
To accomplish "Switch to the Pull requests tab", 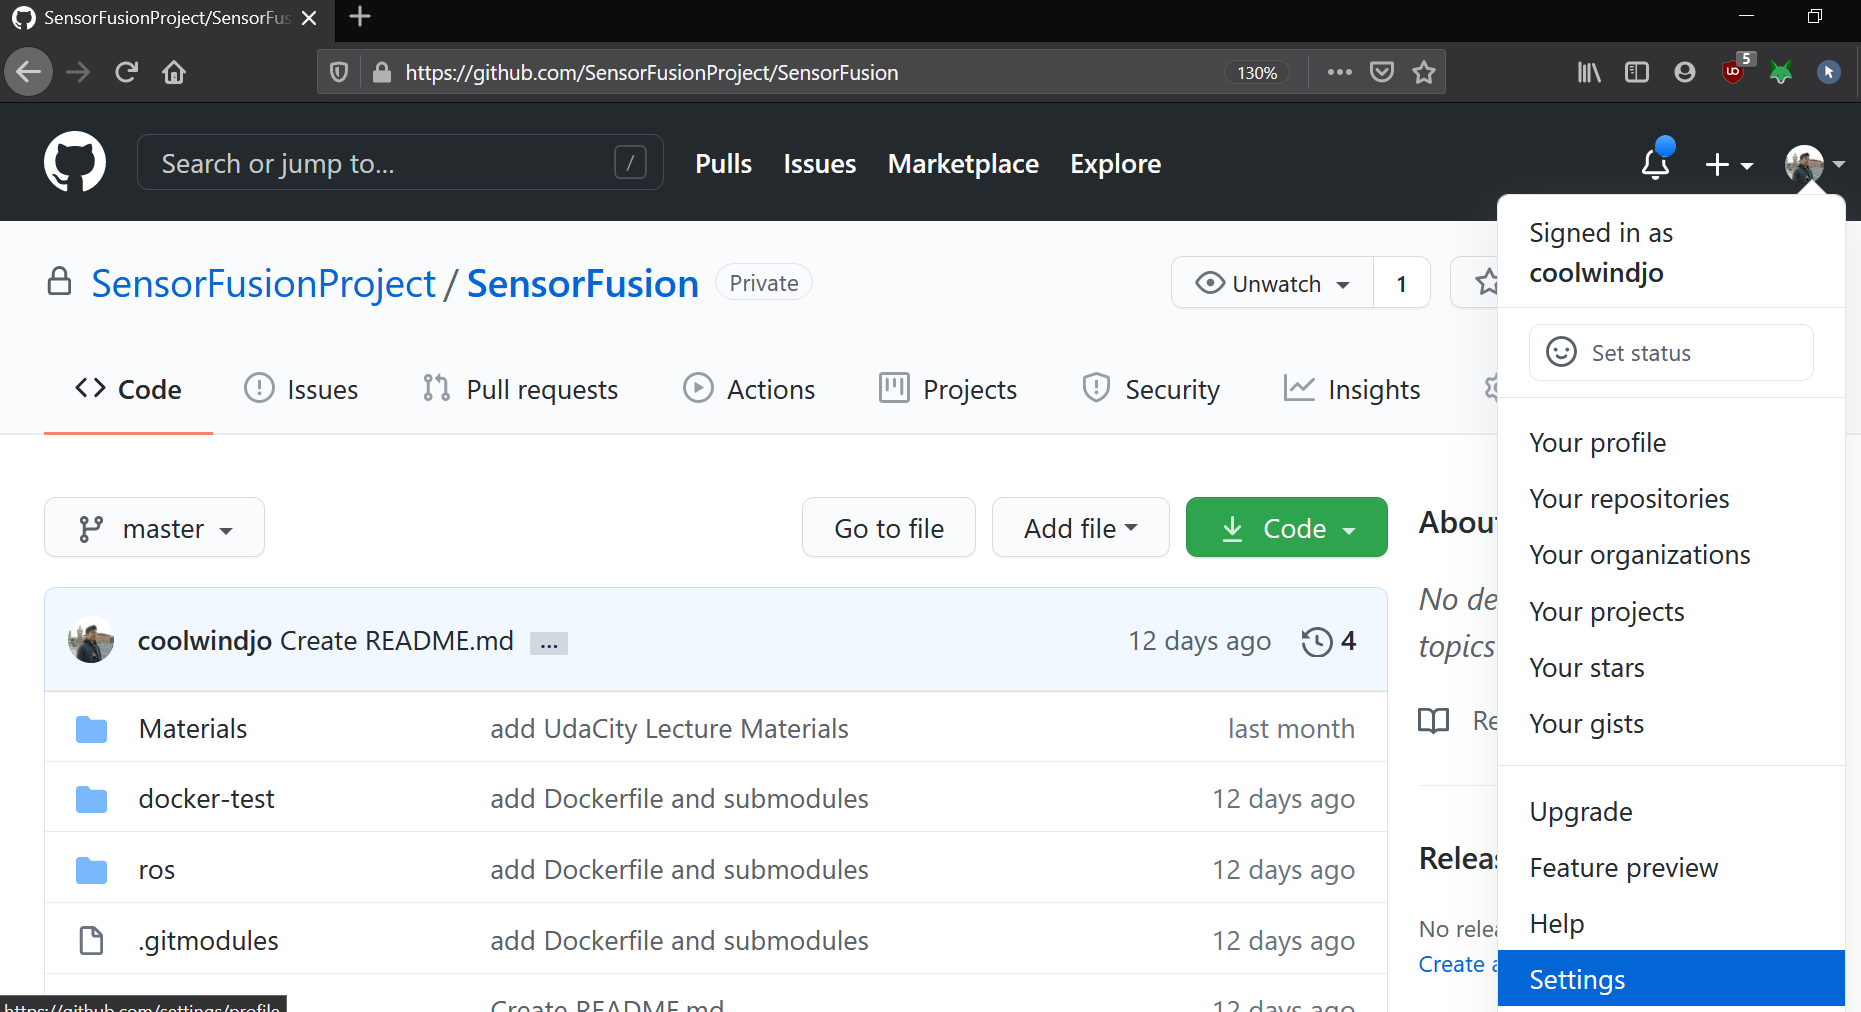I will pos(520,389).
